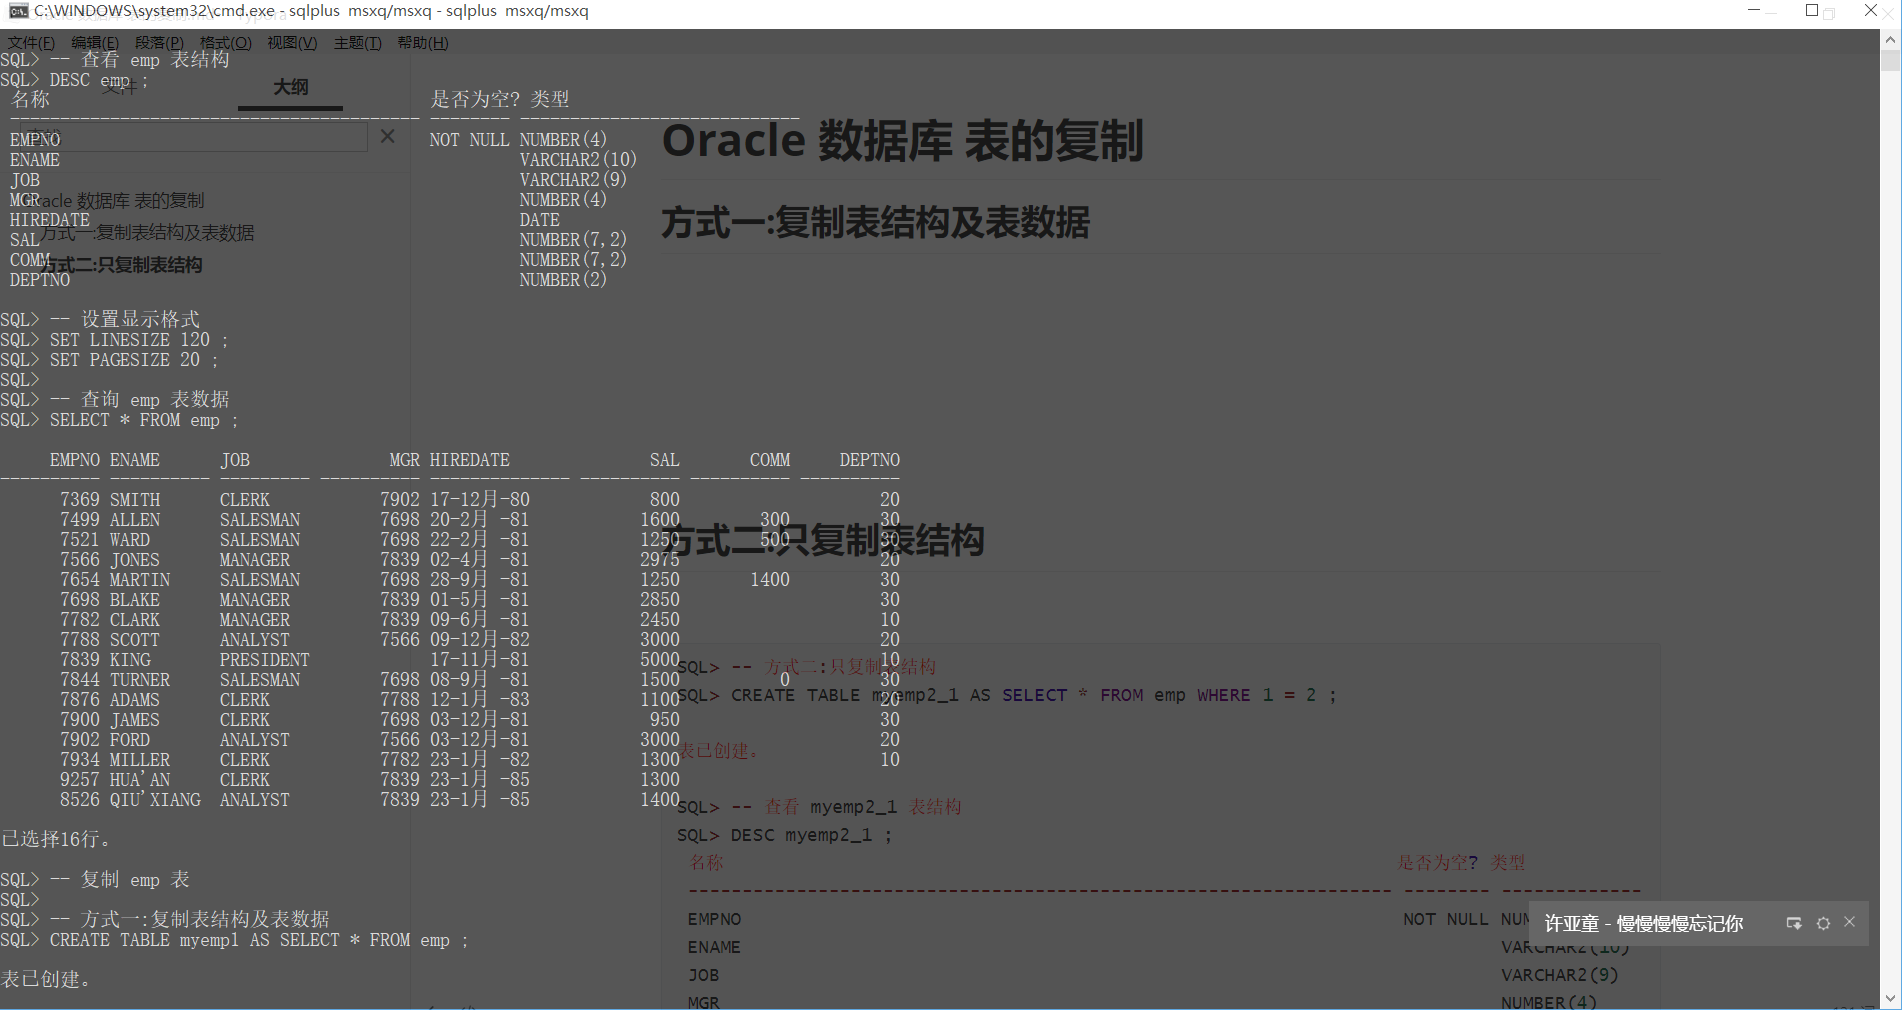The image size is (1902, 1010).
Task: Open the 帮助(H) menu
Action: click(x=424, y=43)
